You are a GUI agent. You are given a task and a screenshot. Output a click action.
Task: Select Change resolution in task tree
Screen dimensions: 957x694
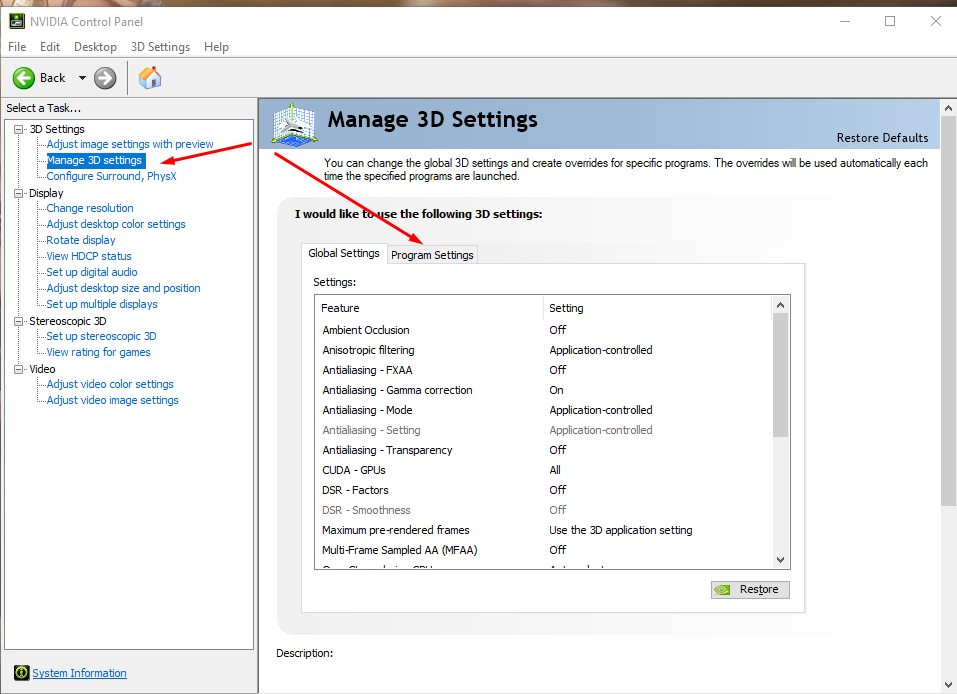click(x=90, y=208)
